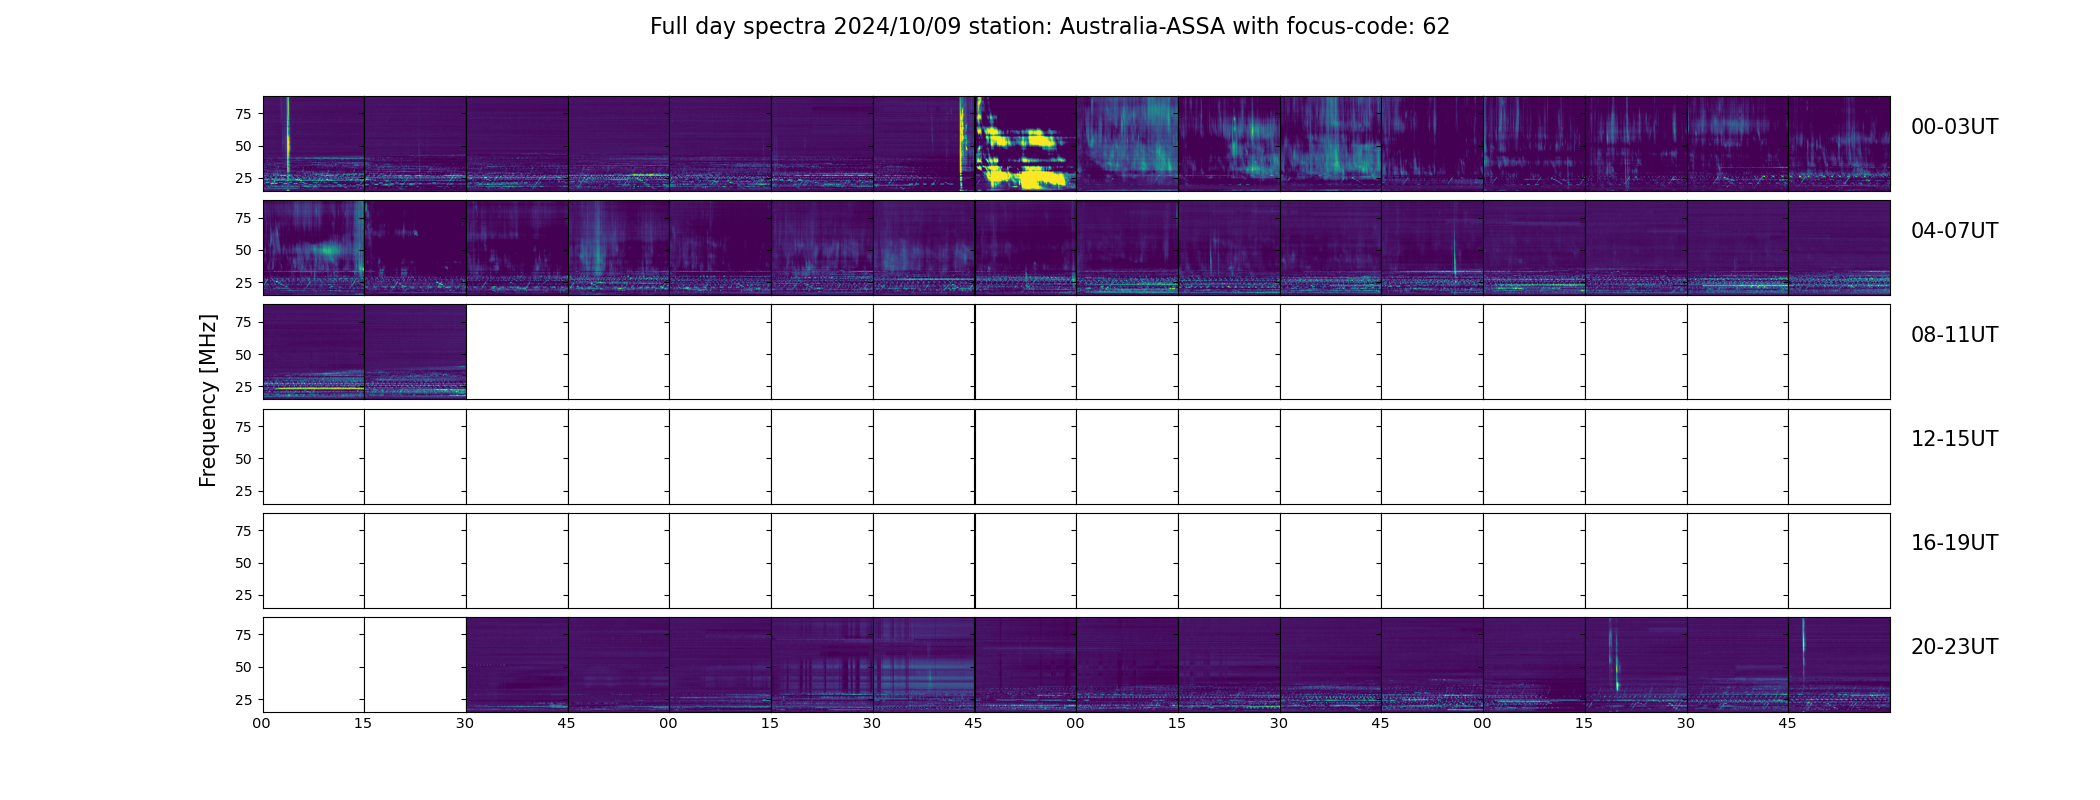
Task: Click the '50' tick of the 12-15UT row
Action: [x=243, y=459]
